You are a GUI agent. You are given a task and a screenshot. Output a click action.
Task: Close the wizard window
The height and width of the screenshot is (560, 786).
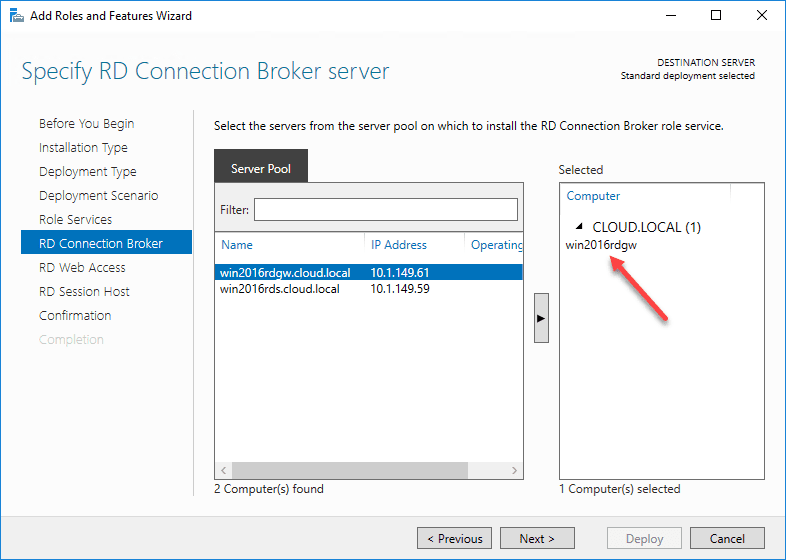tap(761, 16)
